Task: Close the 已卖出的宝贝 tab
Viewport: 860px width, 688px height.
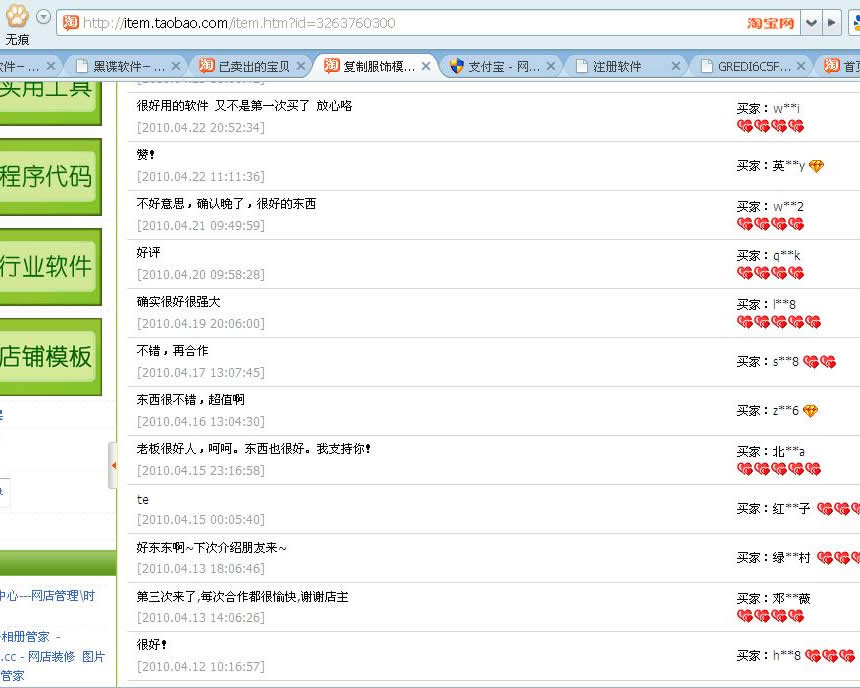Action: pos(301,66)
